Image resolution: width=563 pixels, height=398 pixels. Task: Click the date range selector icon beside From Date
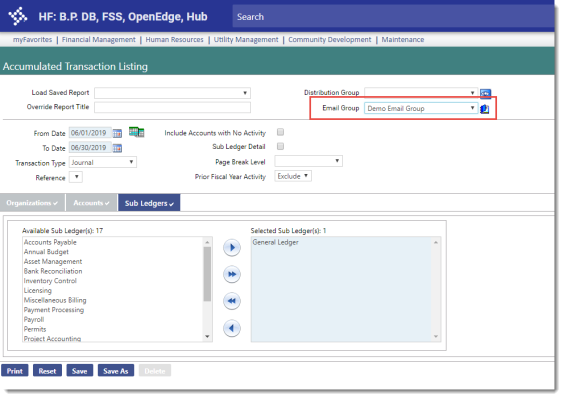pos(136,132)
